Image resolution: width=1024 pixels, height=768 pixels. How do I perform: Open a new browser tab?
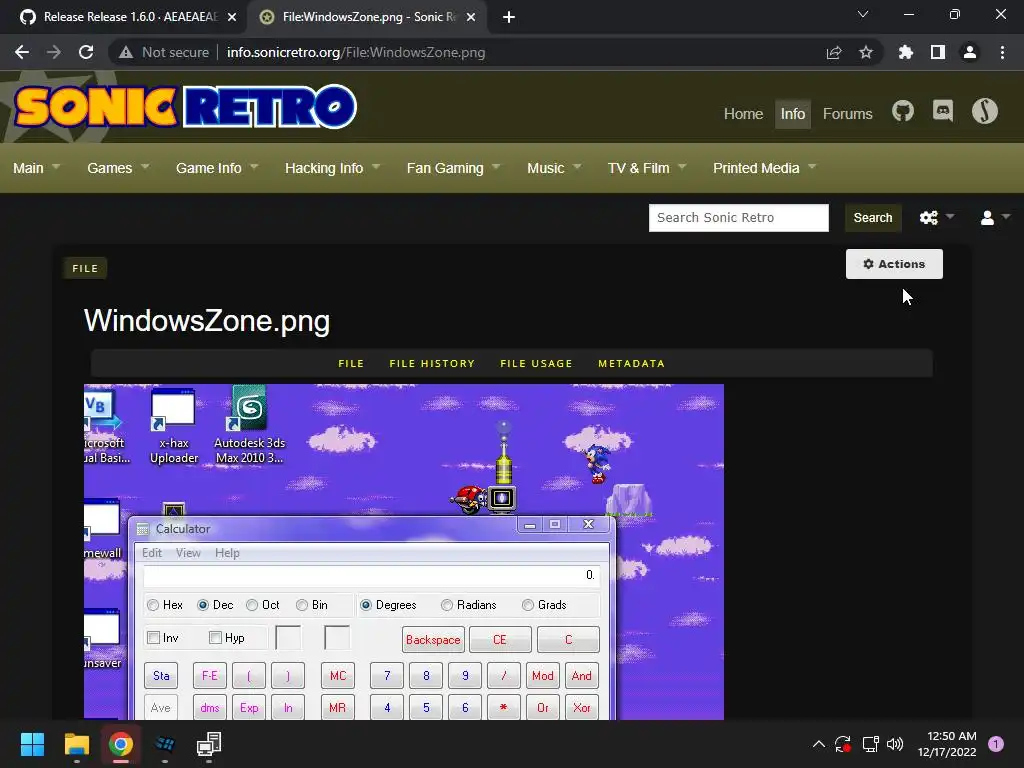509,17
